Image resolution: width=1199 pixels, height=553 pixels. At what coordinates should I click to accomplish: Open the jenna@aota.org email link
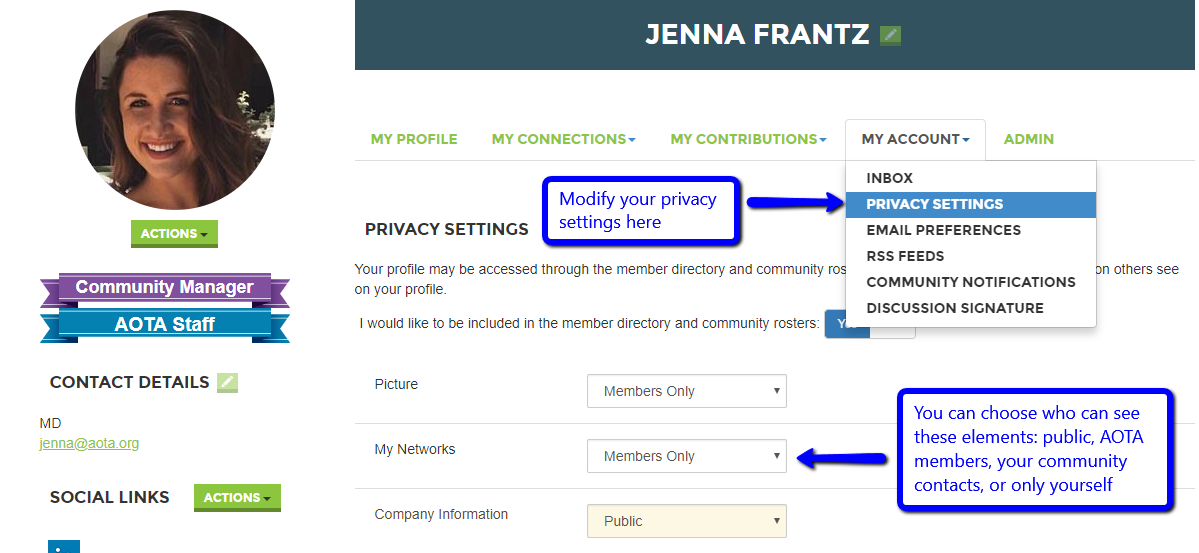tap(89, 443)
